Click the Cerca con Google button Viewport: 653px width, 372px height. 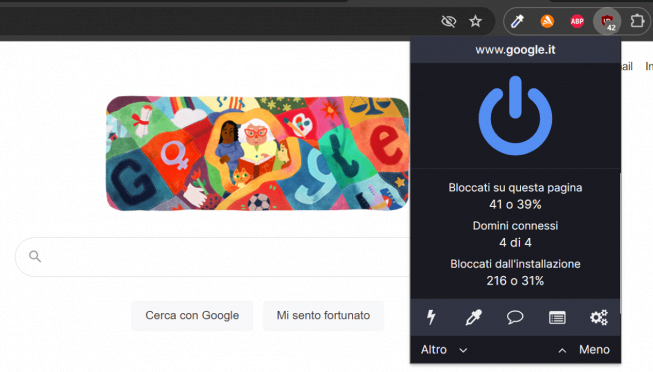192,316
